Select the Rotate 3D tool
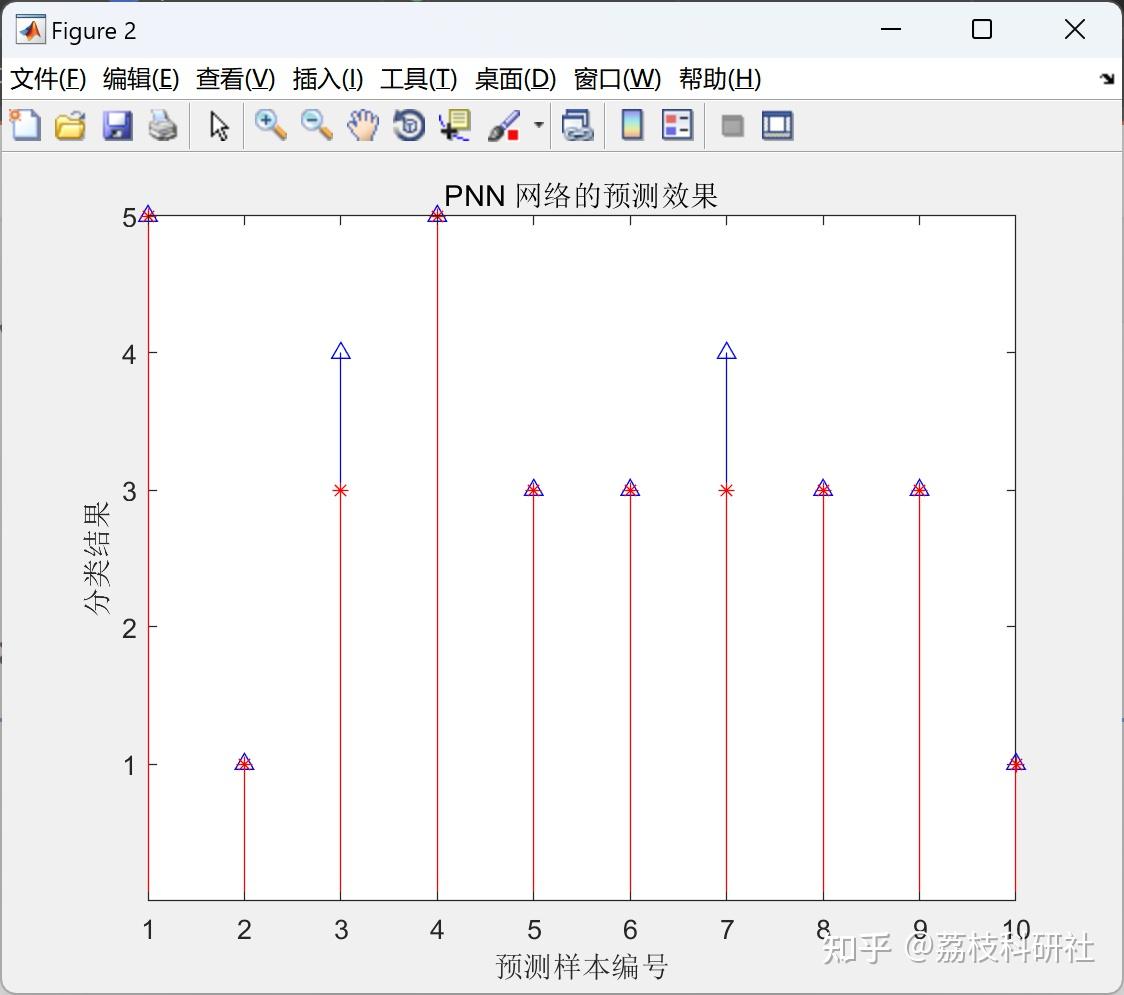1124x995 pixels. pyautogui.click(x=408, y=125)
